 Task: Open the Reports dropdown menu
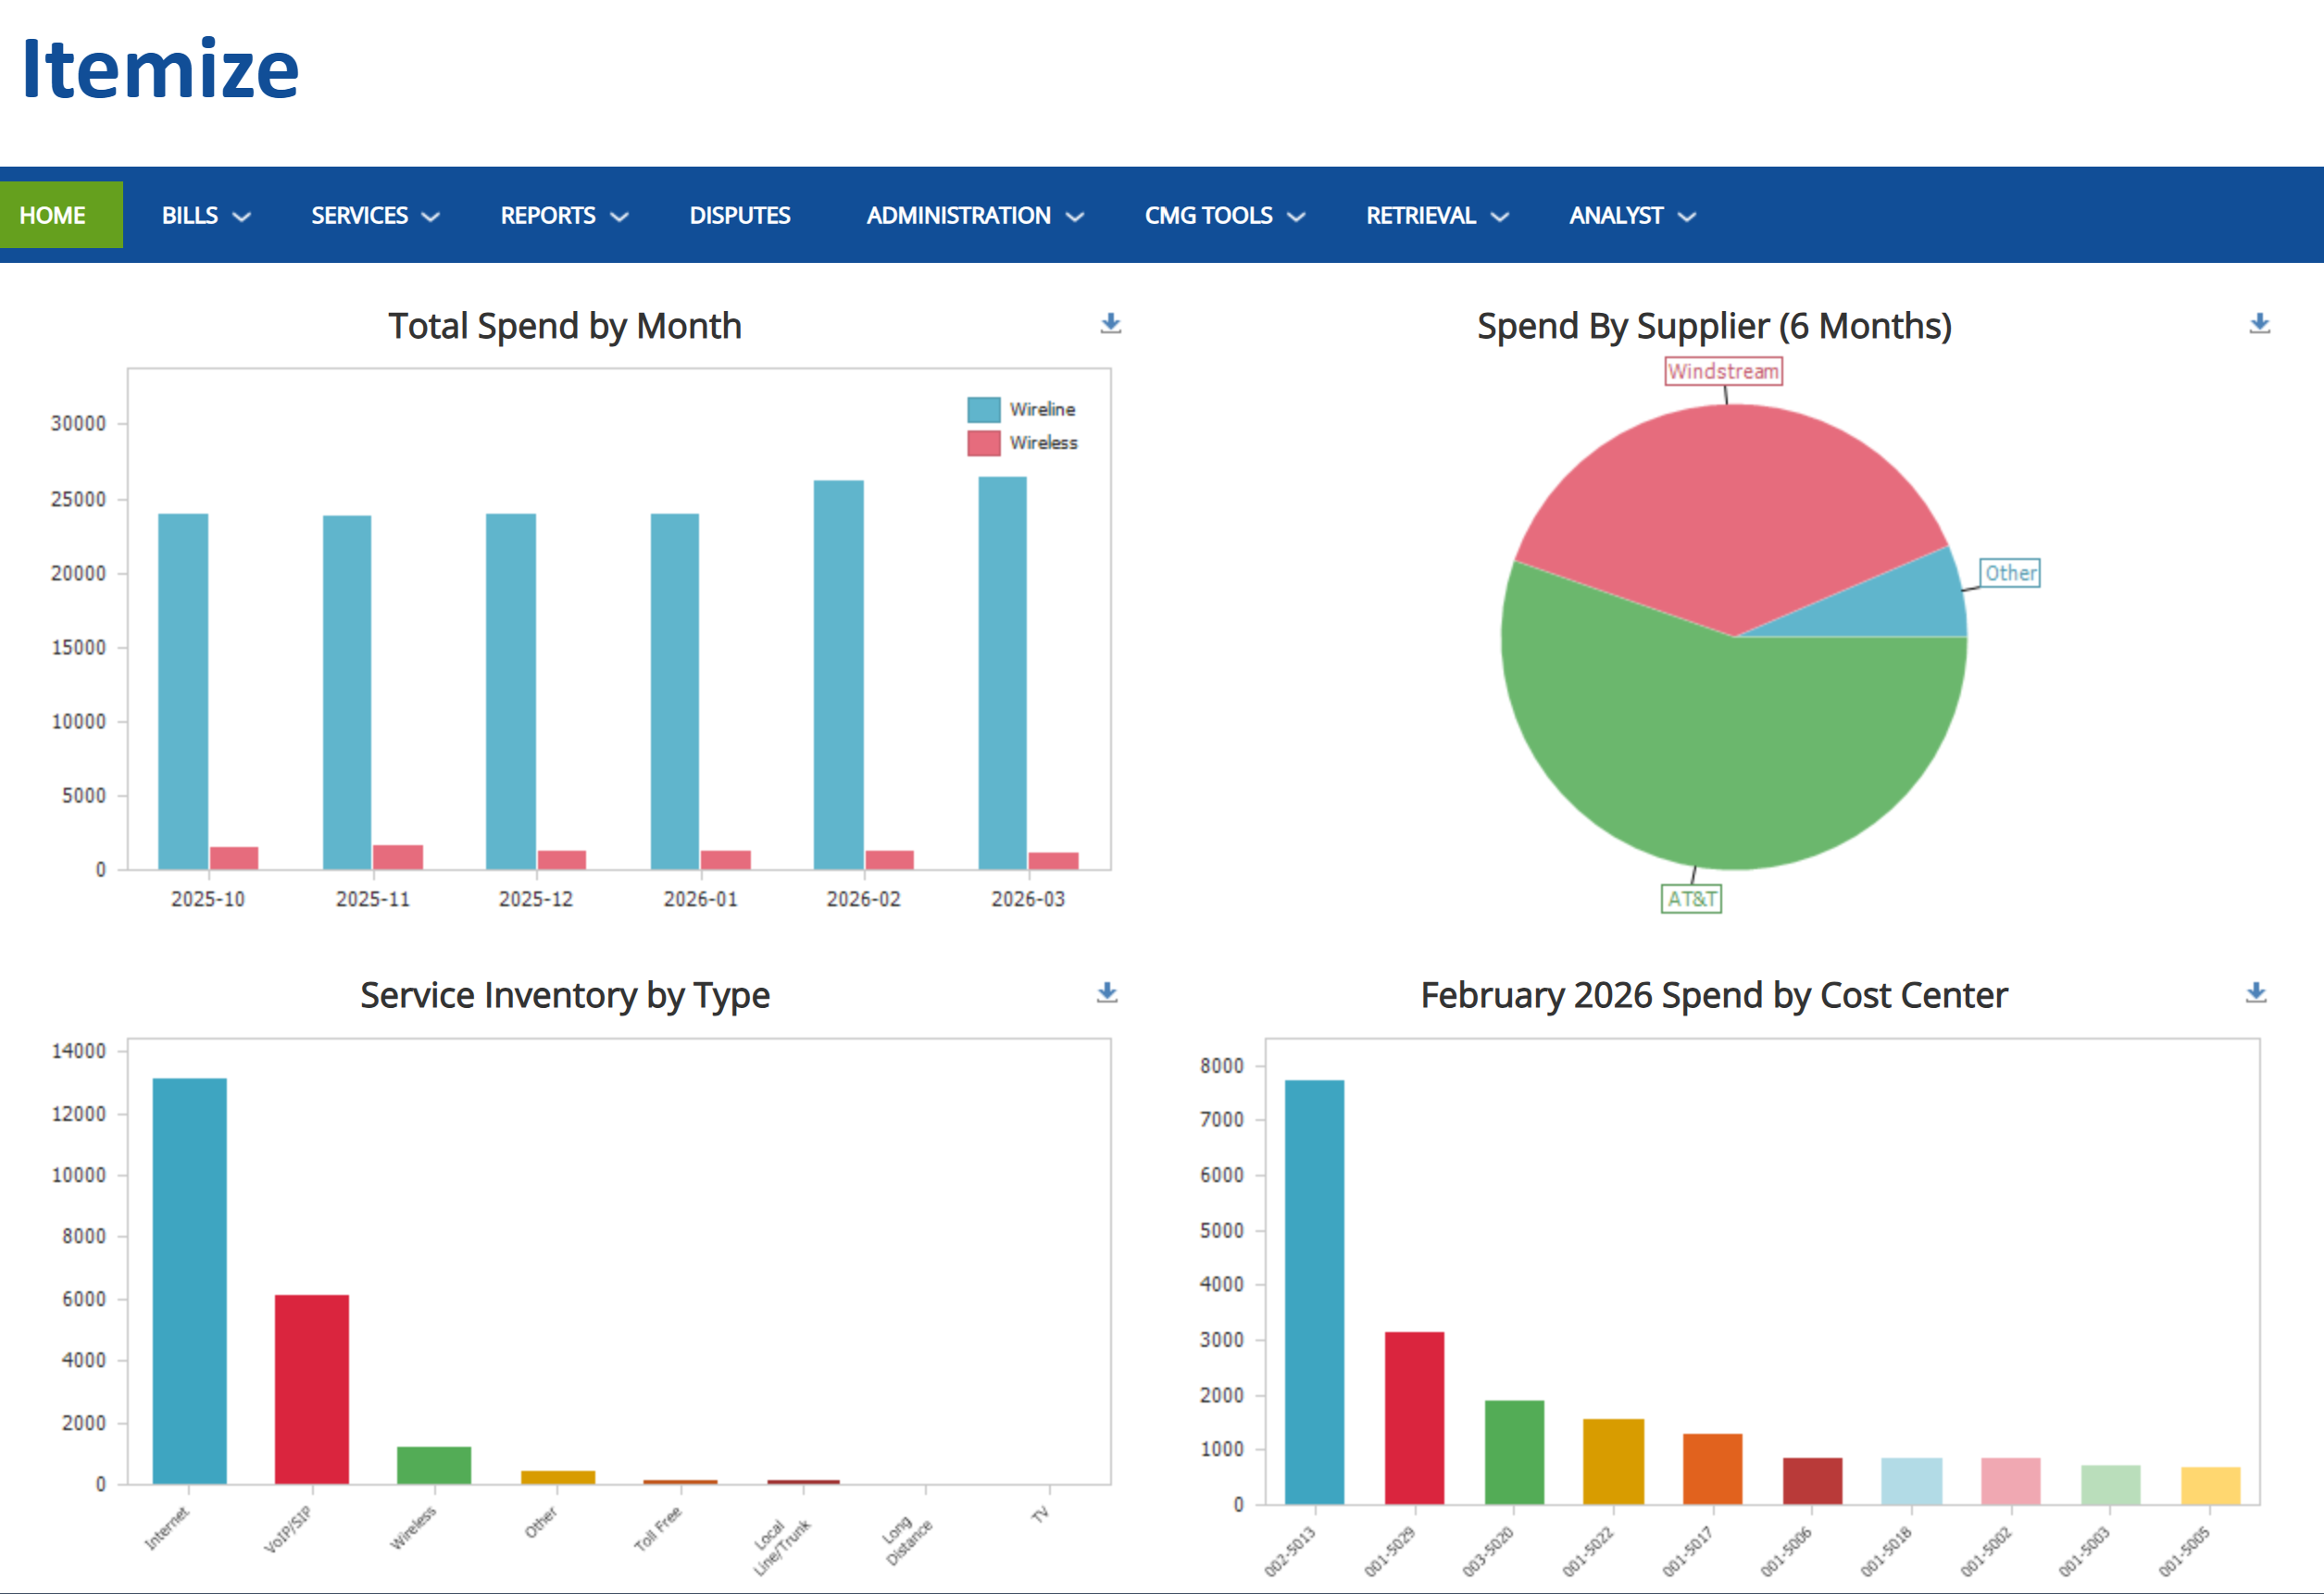tap(563, 215)
